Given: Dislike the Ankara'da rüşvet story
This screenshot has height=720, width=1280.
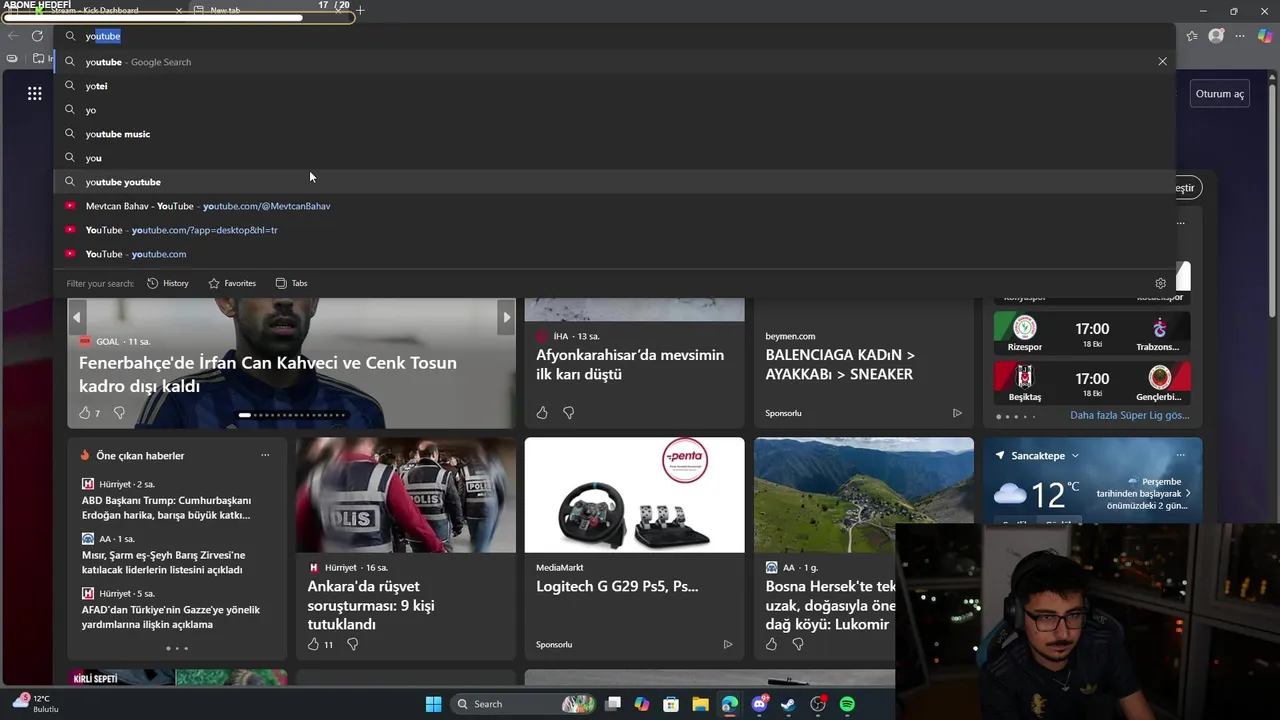Looking at the screenshot, I should 352,644.
